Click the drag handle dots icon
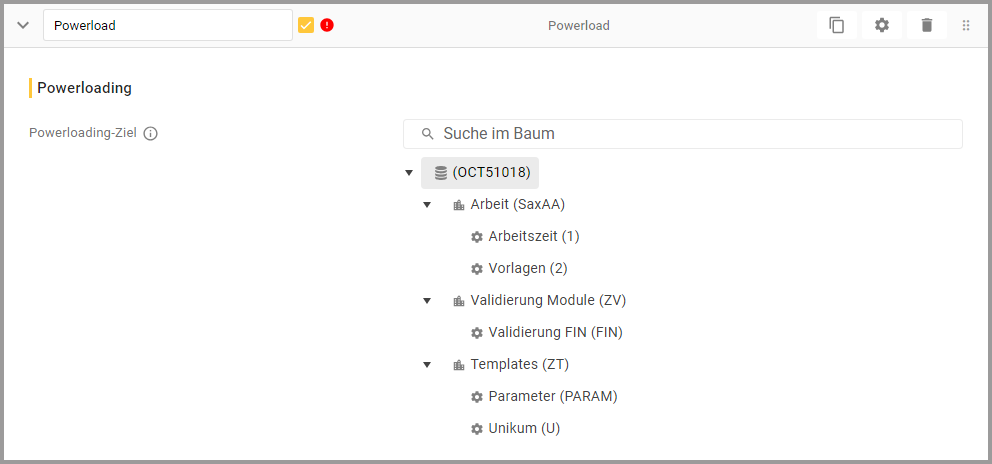 [965, 25]
